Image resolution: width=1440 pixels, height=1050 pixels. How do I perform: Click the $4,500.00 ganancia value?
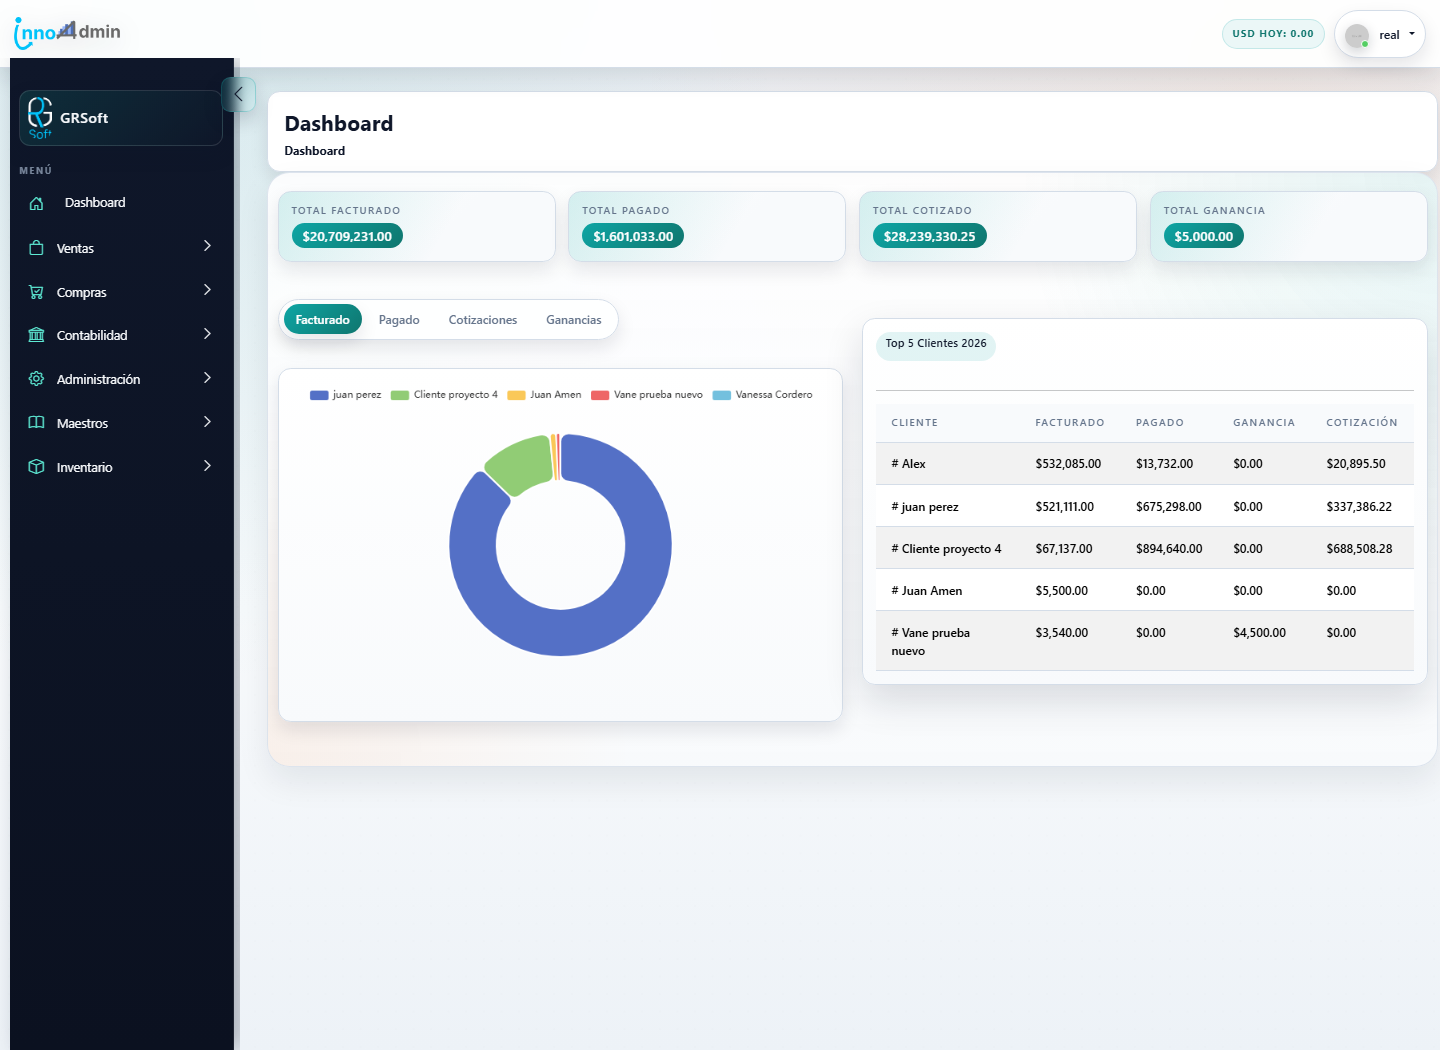click(x=1260, y=633)
